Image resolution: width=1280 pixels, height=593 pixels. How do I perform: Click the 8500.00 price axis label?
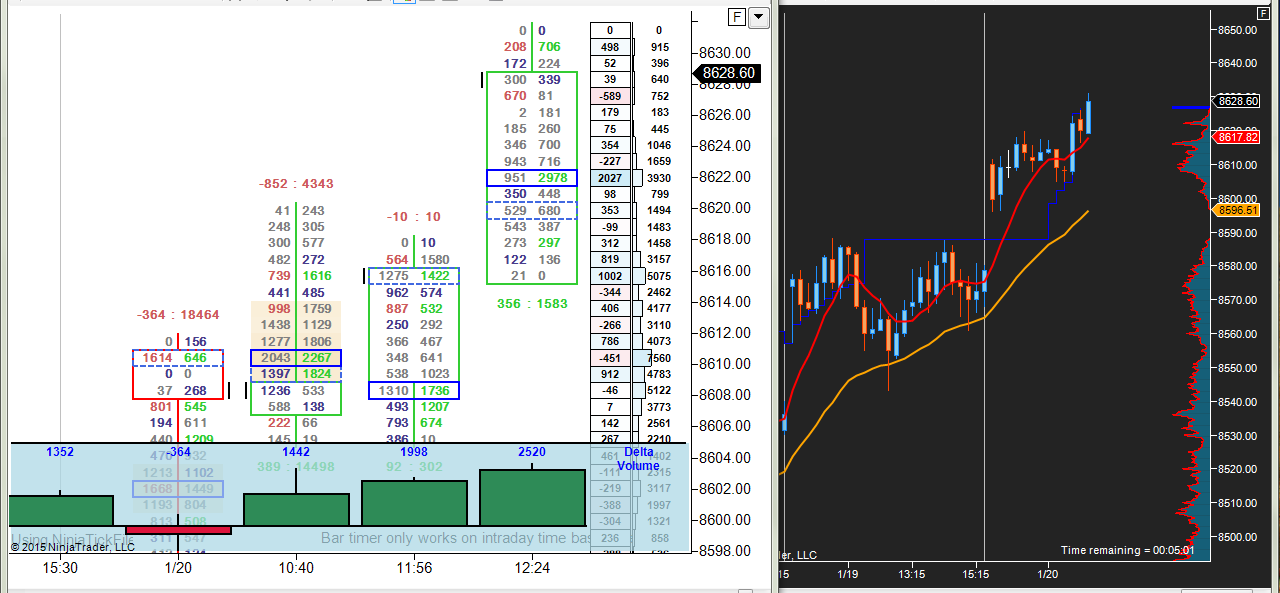pyautogui.click(x=1237, y=537)
